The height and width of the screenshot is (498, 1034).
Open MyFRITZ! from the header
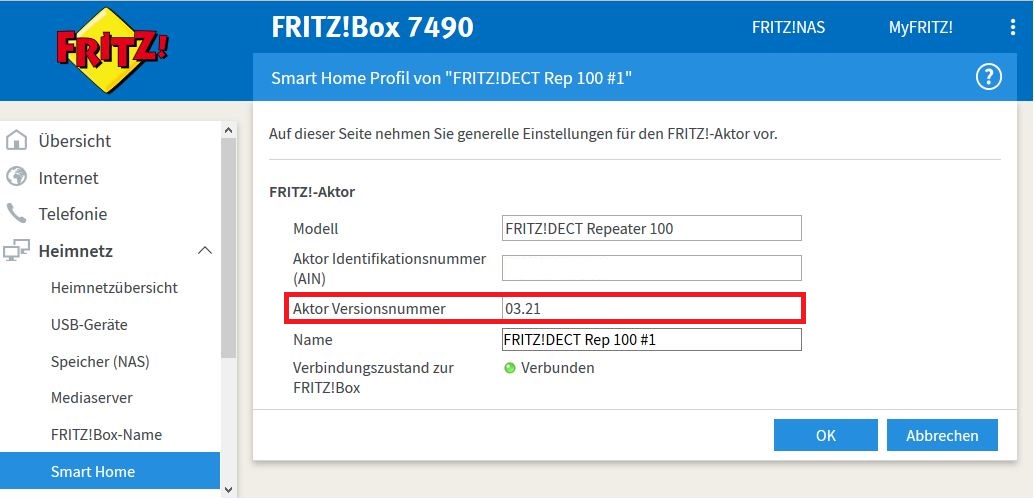[920, 28]
